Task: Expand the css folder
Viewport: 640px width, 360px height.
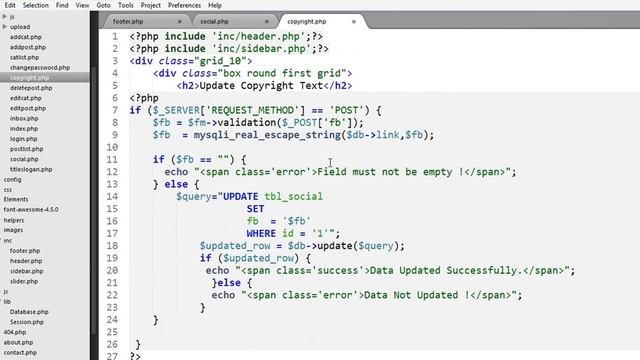Action: (7, 190)
